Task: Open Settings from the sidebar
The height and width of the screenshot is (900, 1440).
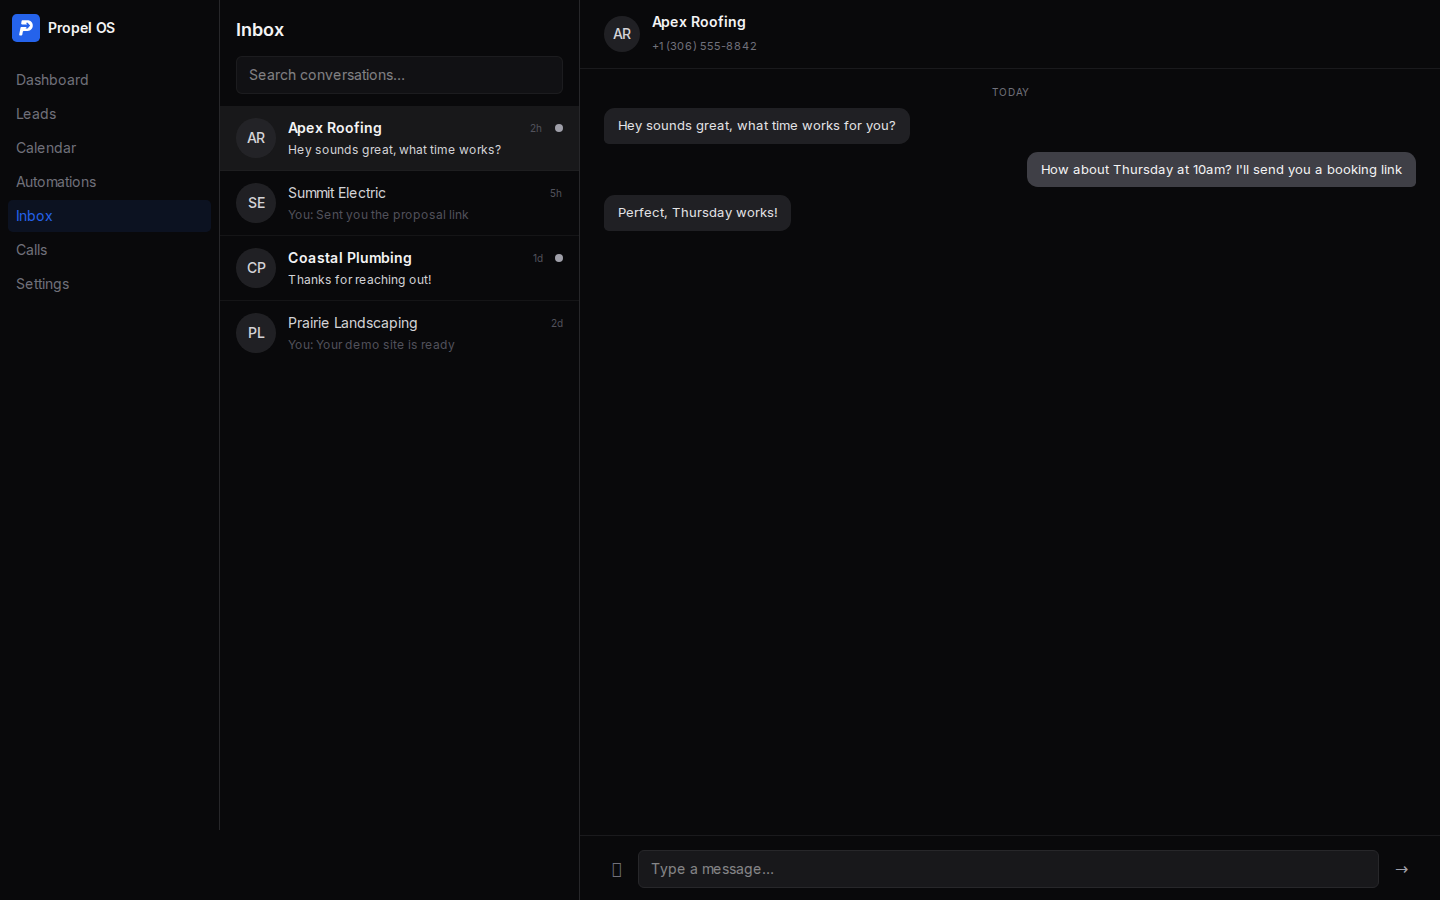Action: click(x=109, y=284)
